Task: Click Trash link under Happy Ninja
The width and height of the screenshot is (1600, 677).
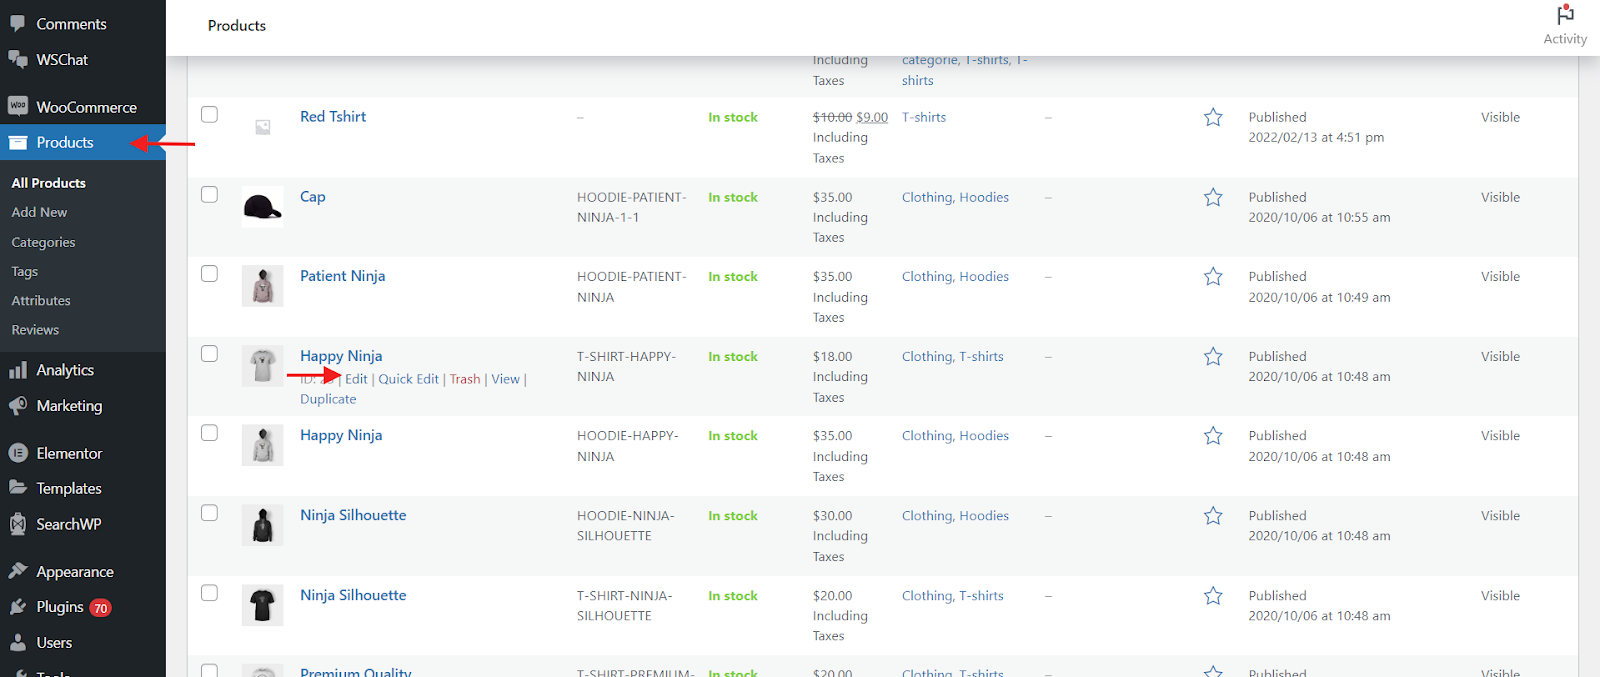Action: pyautogui.click(x=465, y=379)
